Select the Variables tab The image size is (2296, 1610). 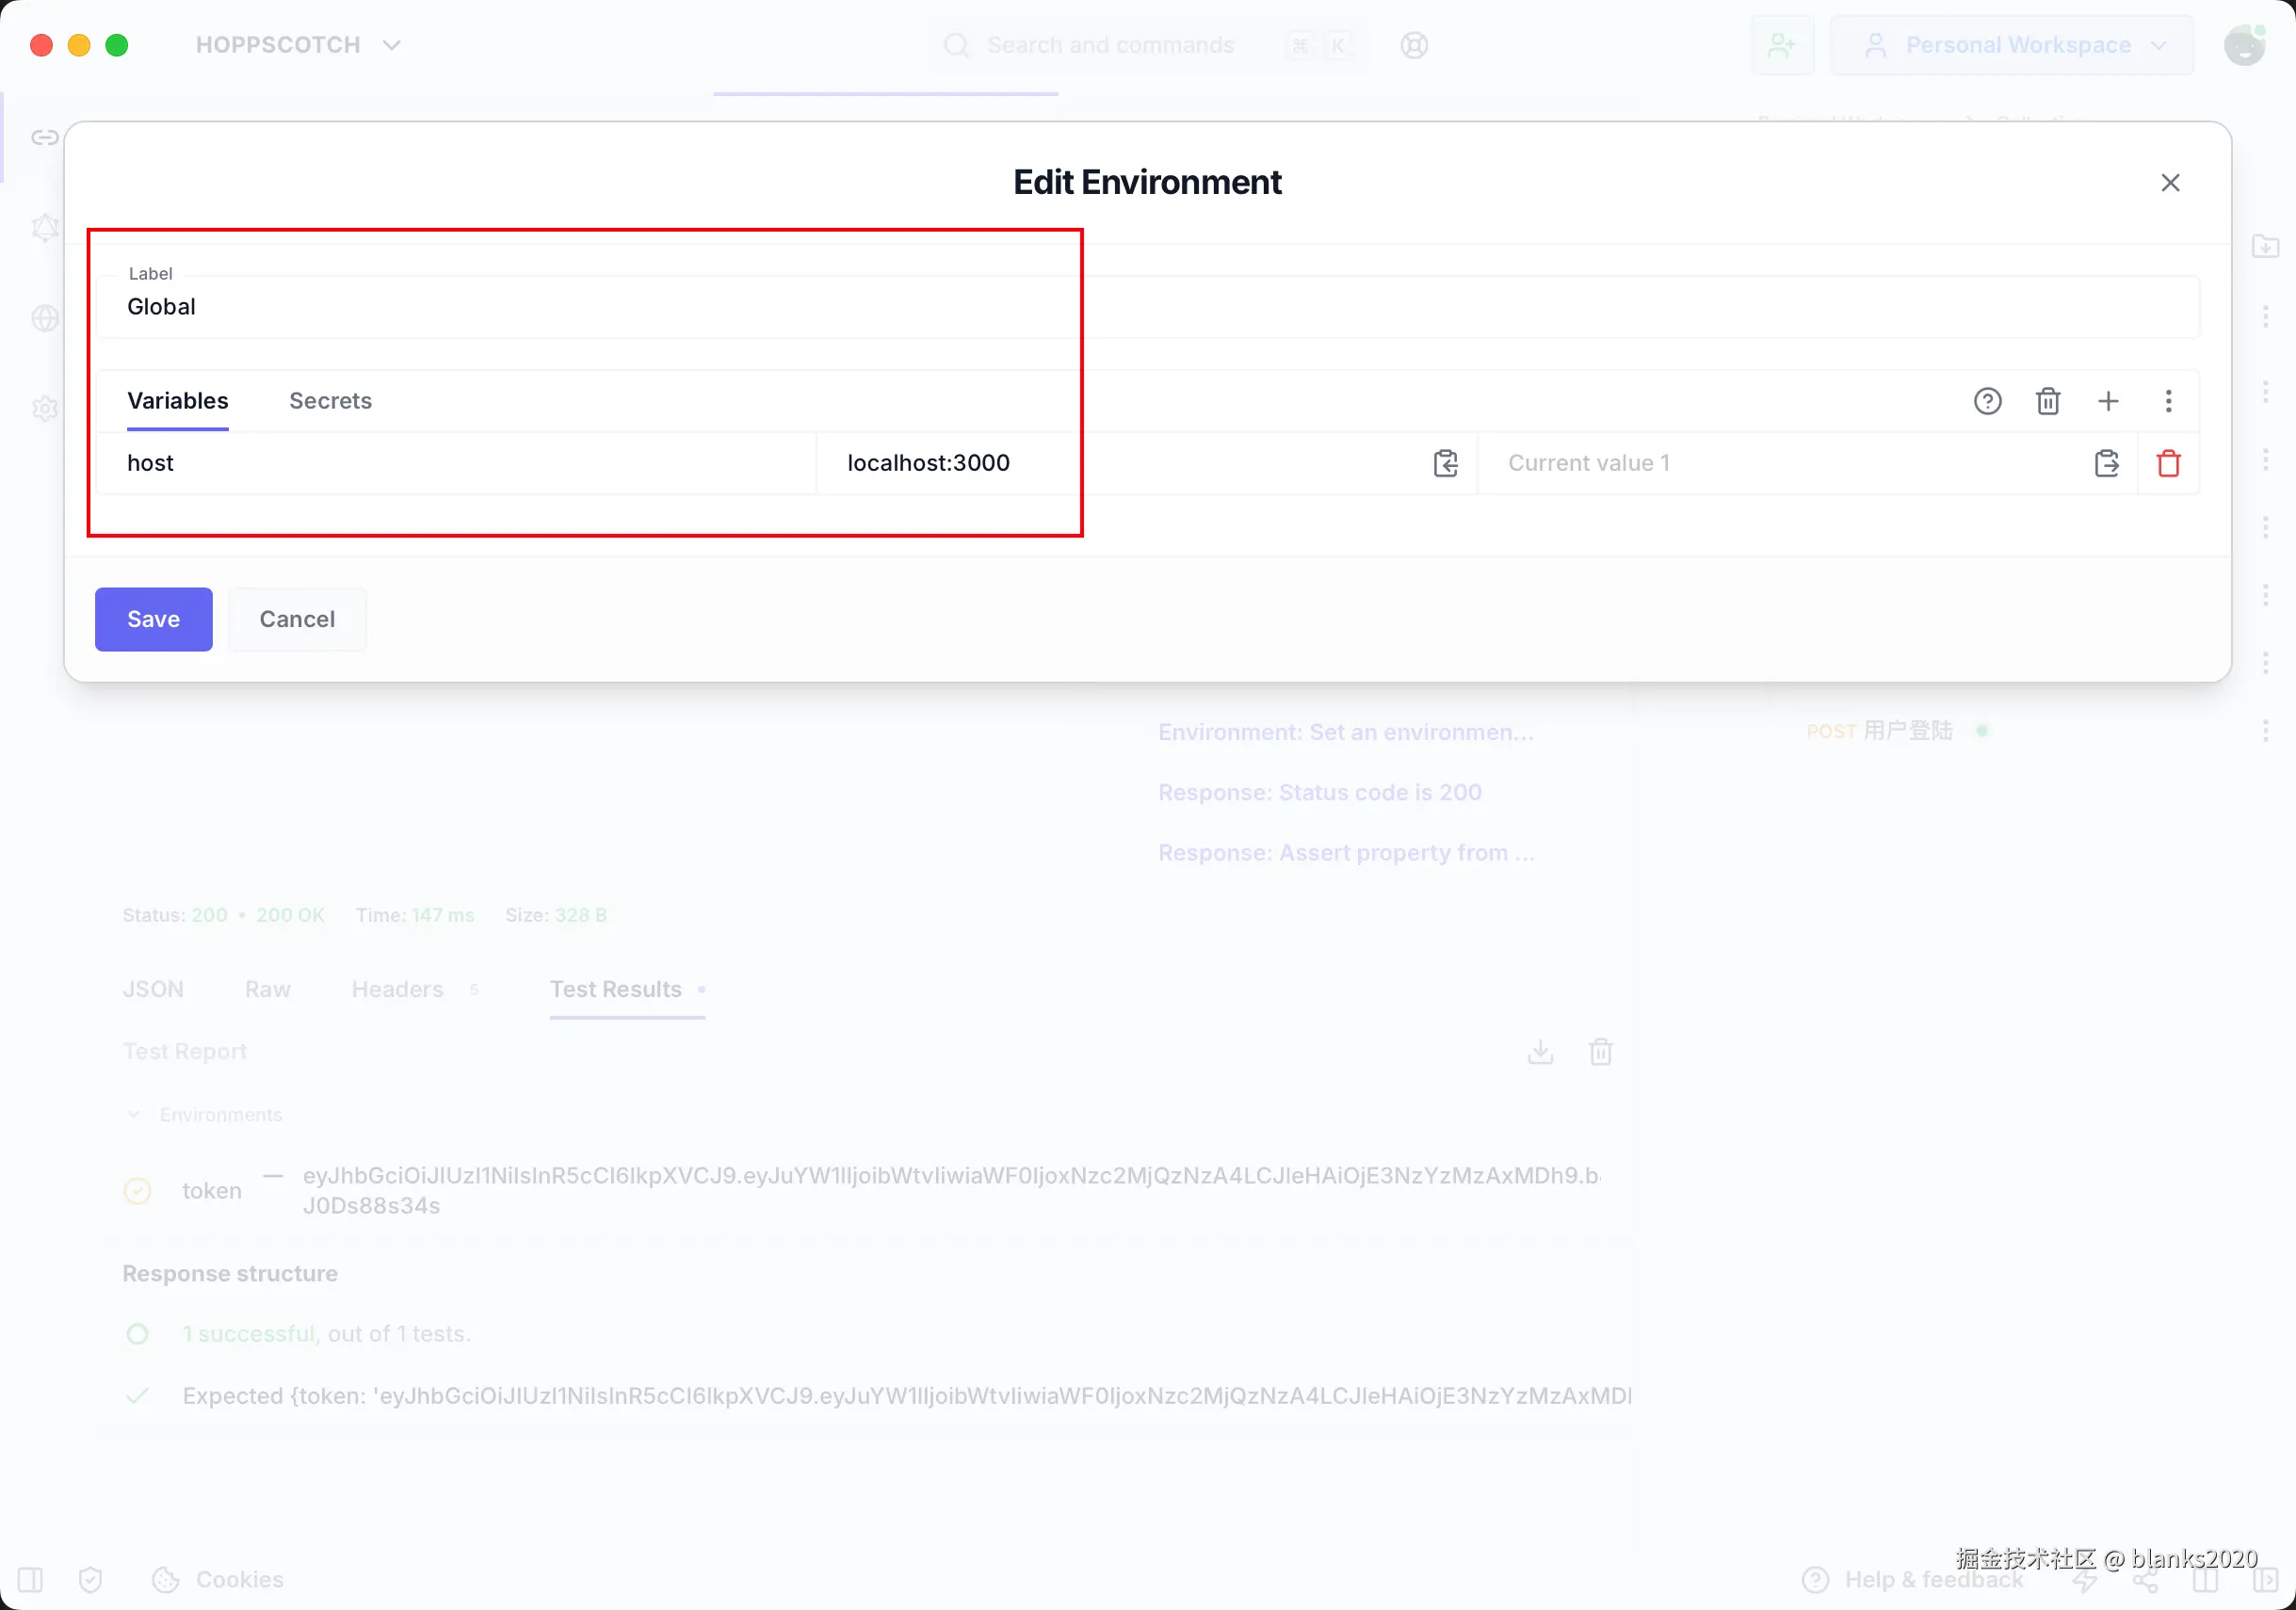tap(178, 401)
